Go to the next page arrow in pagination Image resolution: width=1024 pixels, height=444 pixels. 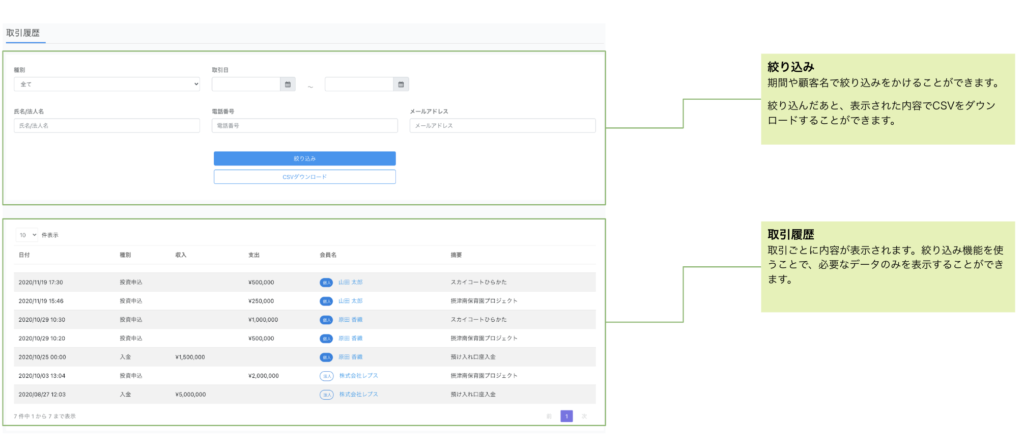click(585, 415)
